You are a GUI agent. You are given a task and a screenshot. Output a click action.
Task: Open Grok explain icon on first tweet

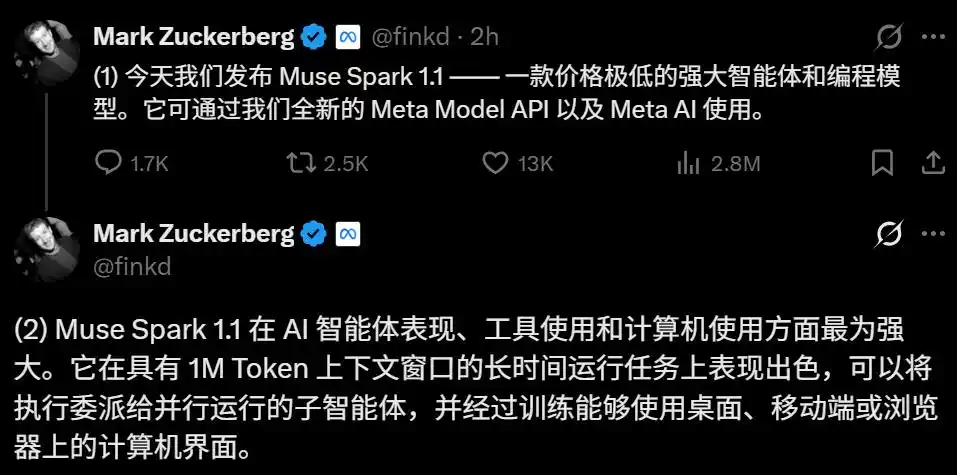coord(889,38)
